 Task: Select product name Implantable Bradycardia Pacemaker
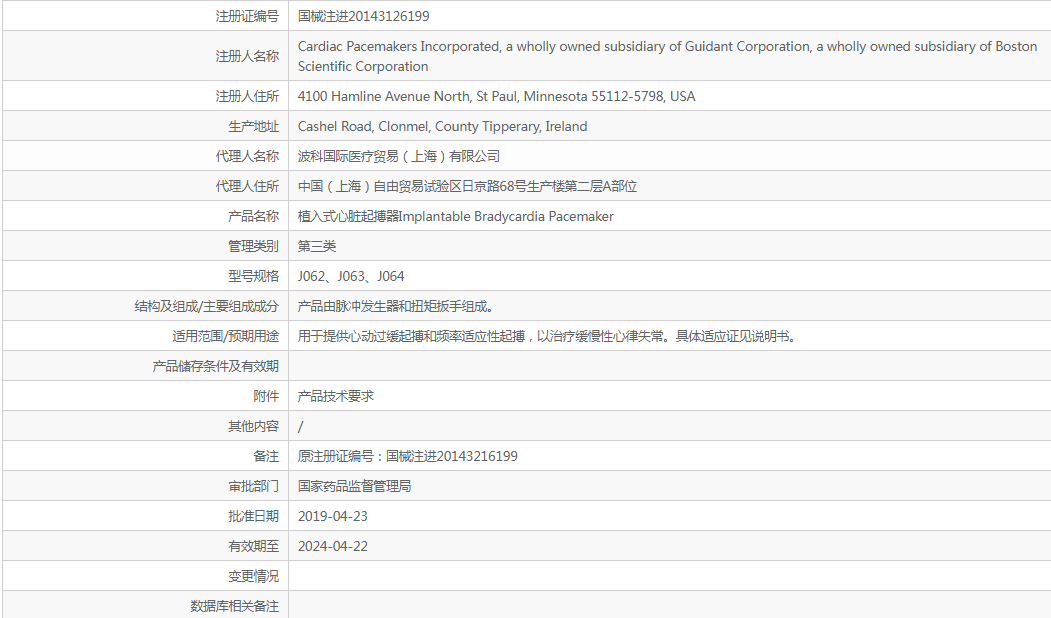[456, 216]
